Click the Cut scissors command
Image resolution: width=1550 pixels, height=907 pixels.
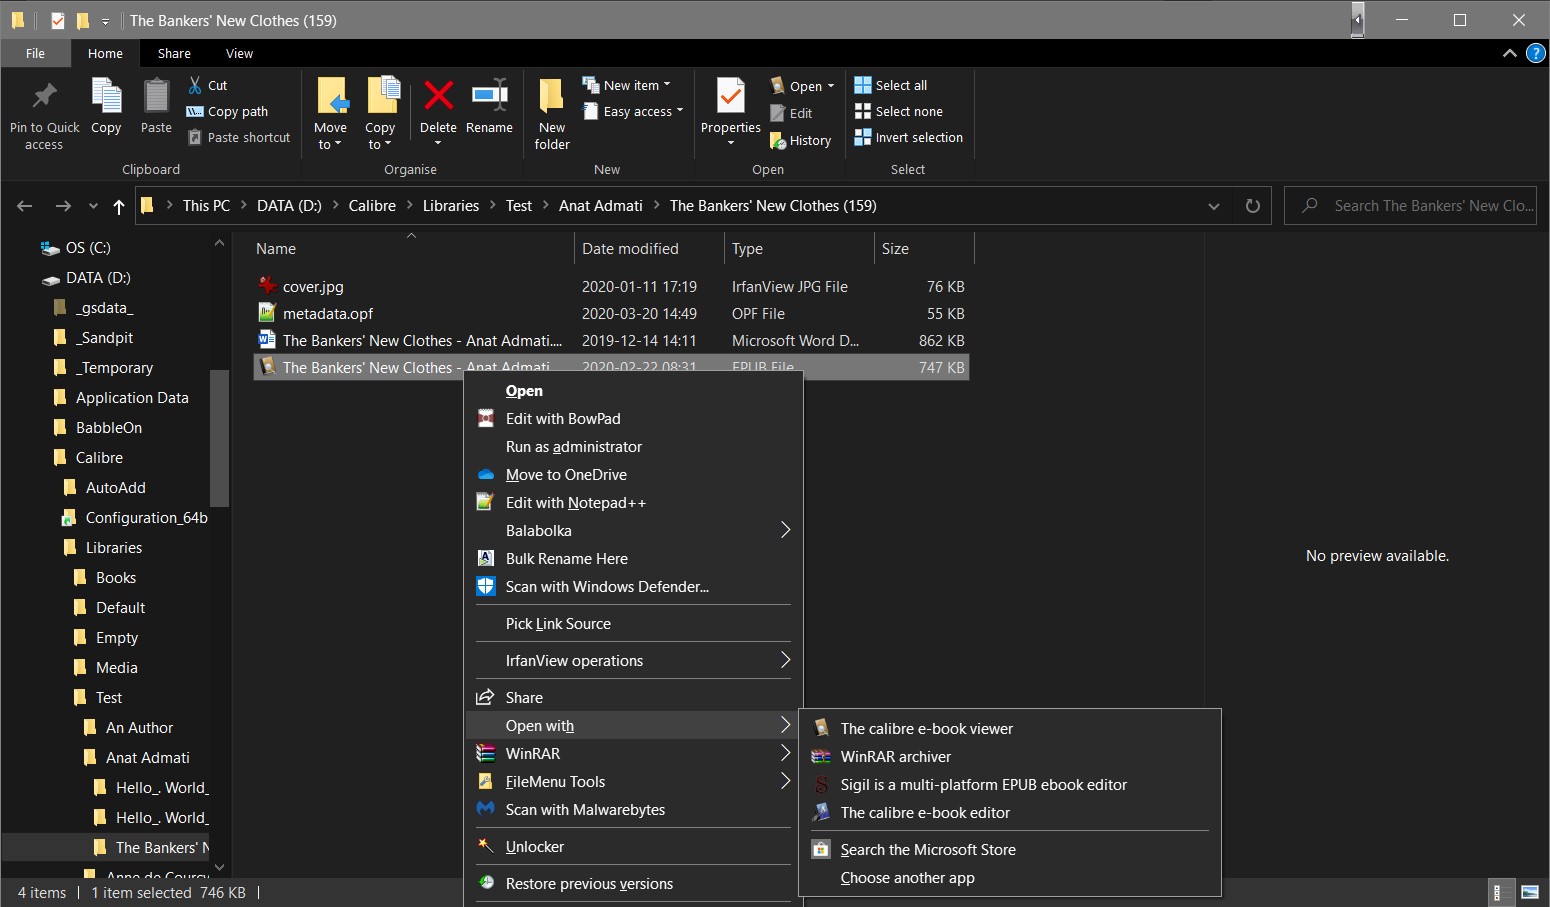click(208, 85)
